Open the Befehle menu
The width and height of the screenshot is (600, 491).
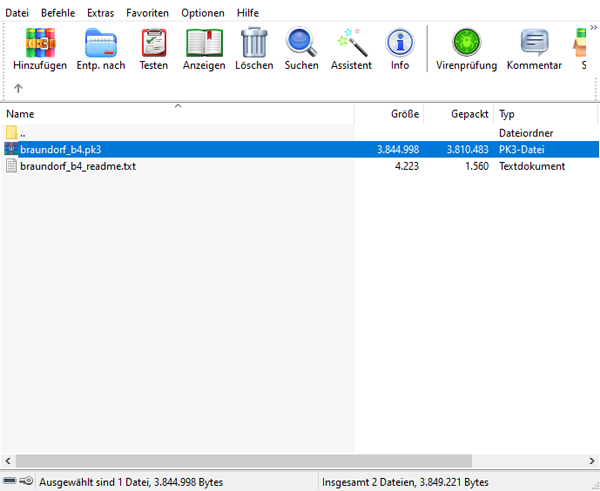[58, 13]
